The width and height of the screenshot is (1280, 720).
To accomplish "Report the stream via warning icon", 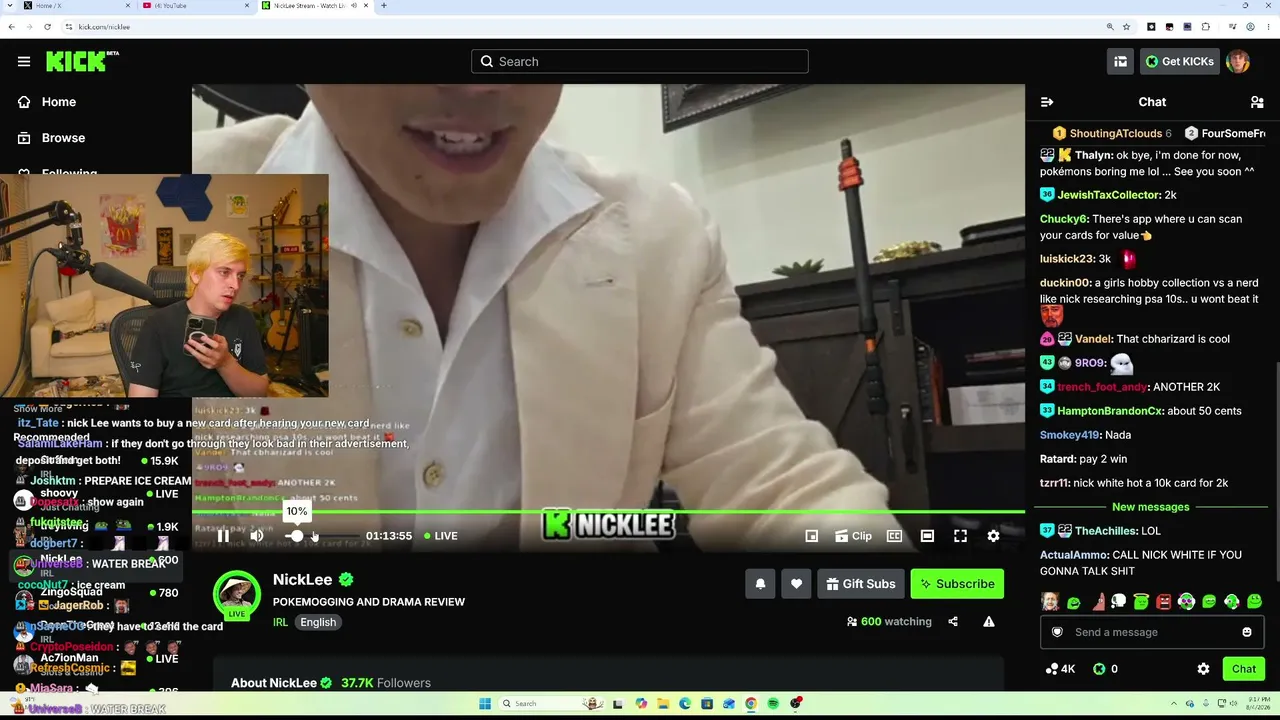I will [x=989, y=622].
